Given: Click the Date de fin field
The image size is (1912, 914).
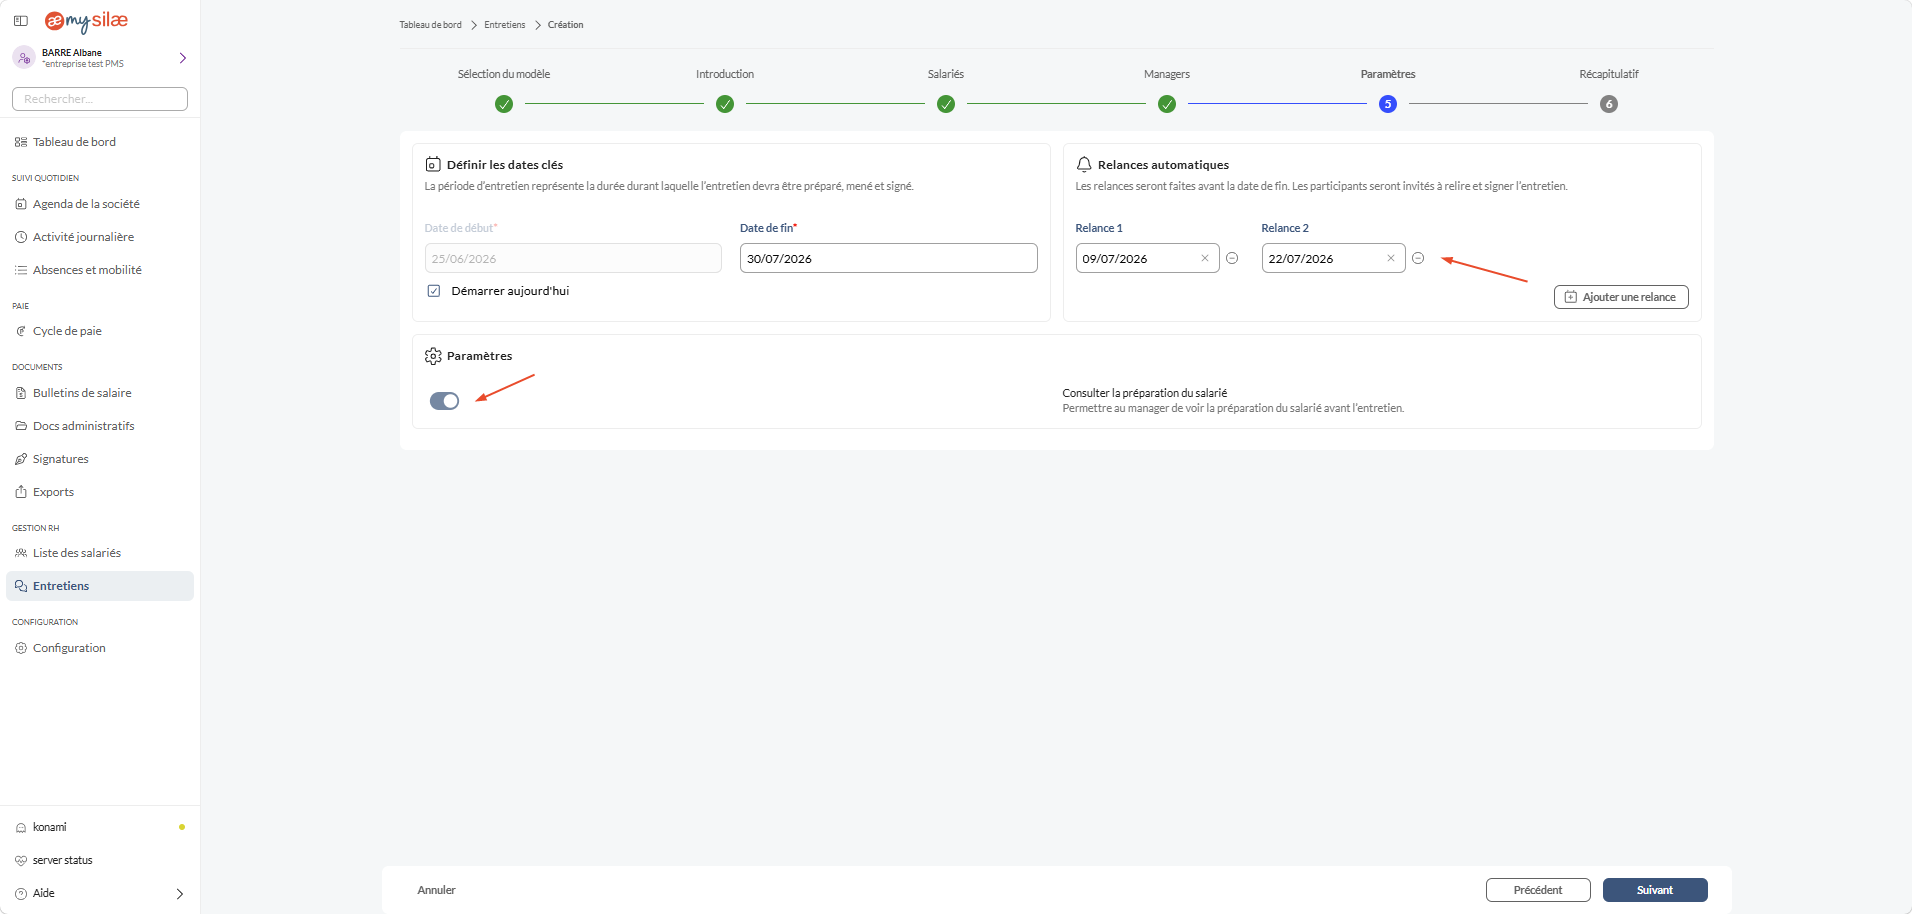Looking at the screenshot, I should pos(889,258).
